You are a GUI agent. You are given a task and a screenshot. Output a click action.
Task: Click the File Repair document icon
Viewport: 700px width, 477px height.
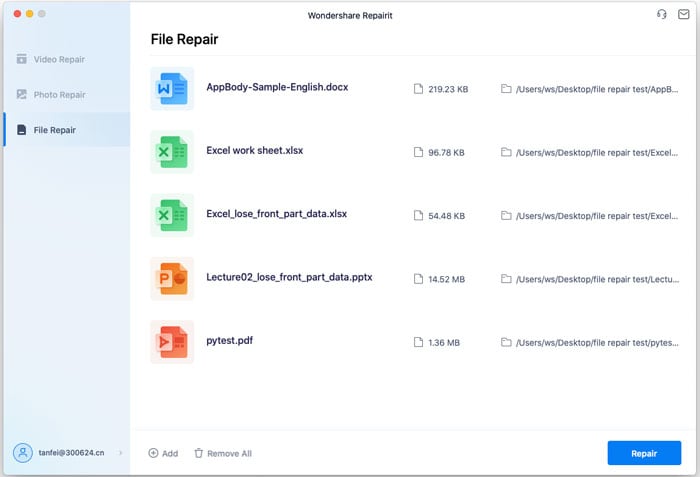tap(21, 130)
